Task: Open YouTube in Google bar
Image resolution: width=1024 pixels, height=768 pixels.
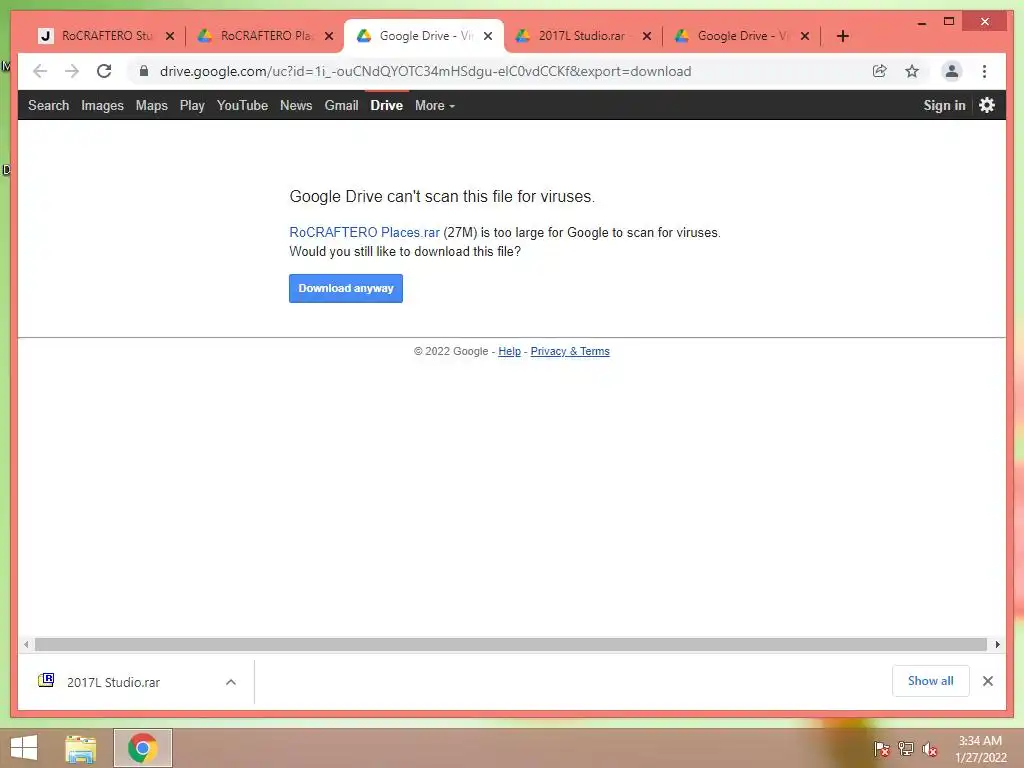Action: tap(242, 105)
